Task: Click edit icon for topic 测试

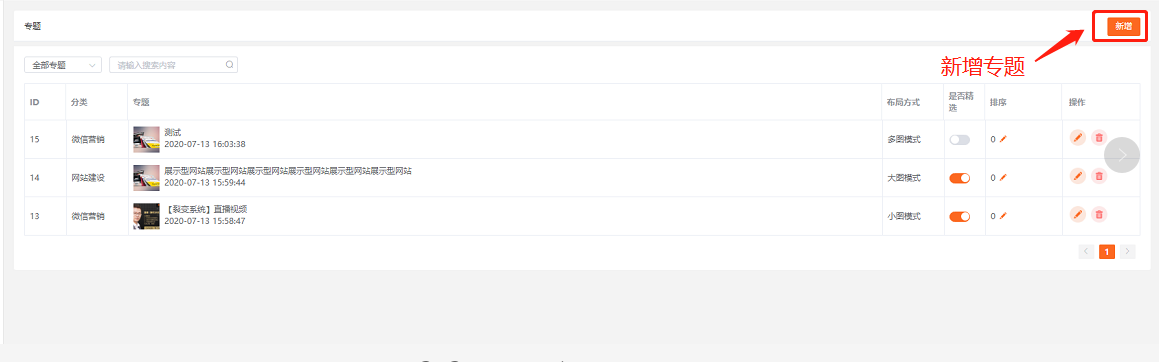Action: pos(1078,137)
